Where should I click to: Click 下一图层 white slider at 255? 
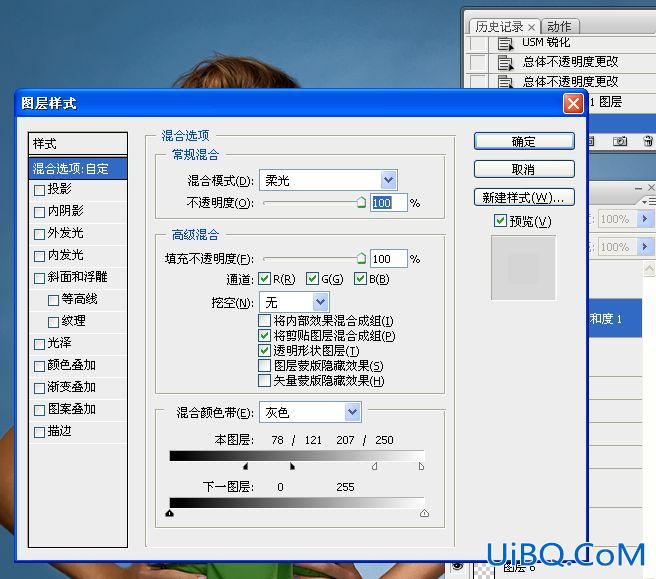pyautogui.click(x=424, y=513)
